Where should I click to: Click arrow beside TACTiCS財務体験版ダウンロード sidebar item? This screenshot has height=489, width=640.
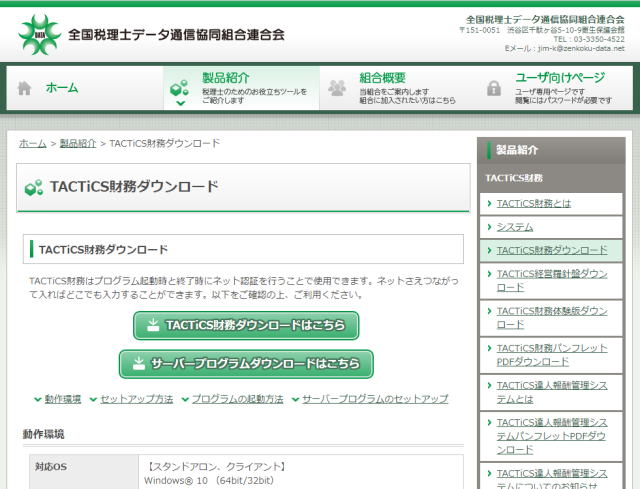coord(489,311)
